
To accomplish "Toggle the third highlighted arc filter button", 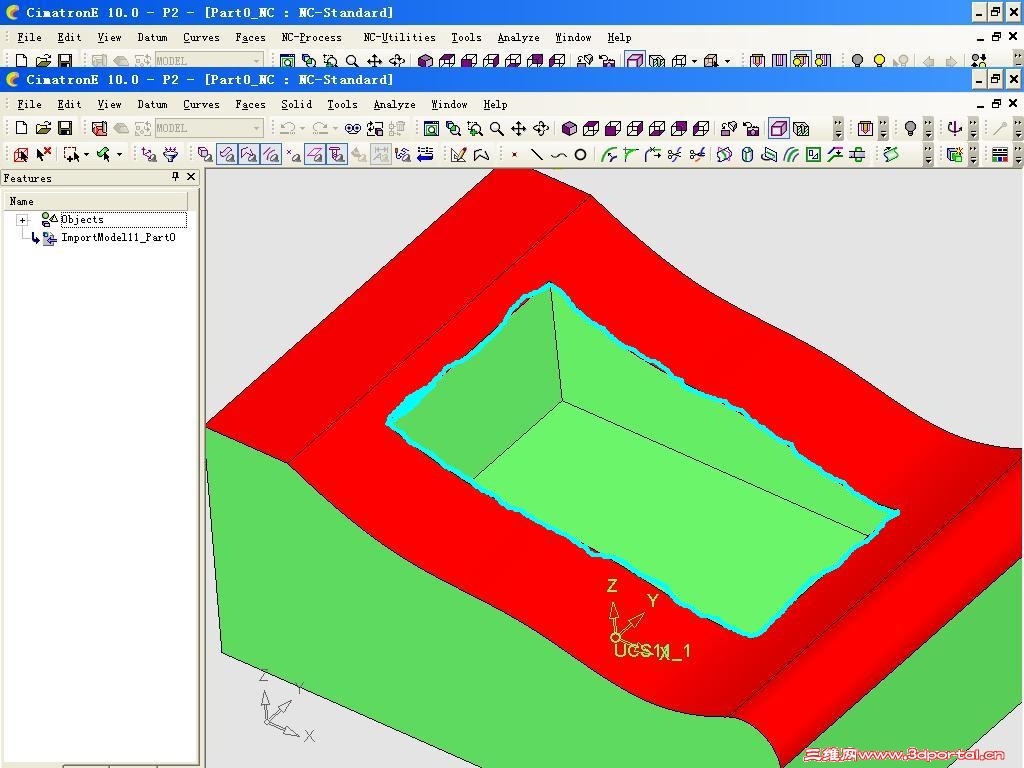I will point(271,155).
